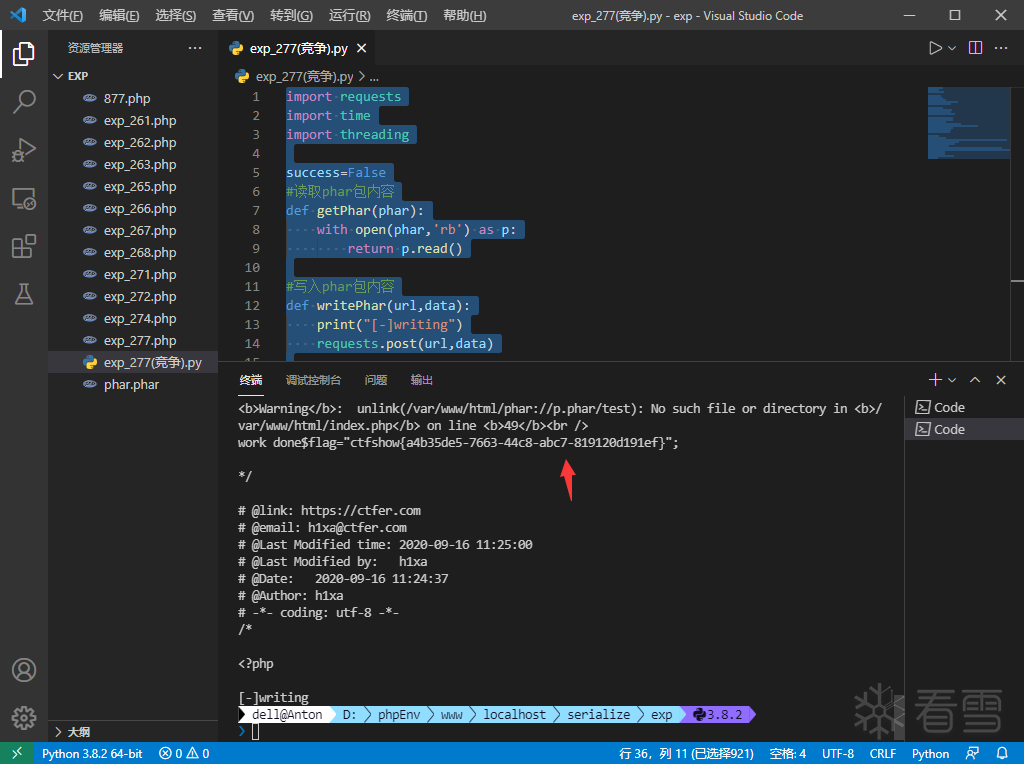Open Remote Explorer view
This screenshot has width=1024, height=764.
pyautogui.click(x=24, y=199)
